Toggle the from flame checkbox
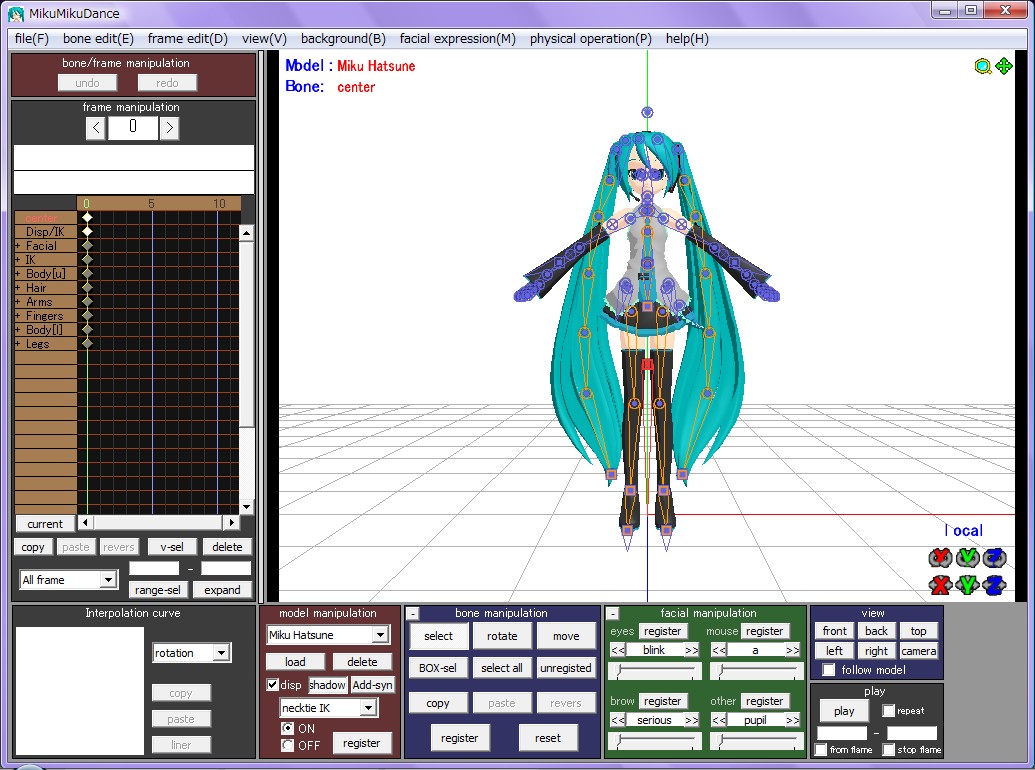Image resolution: width=1035 pixels, height=770 pixels. coord(820,750)
